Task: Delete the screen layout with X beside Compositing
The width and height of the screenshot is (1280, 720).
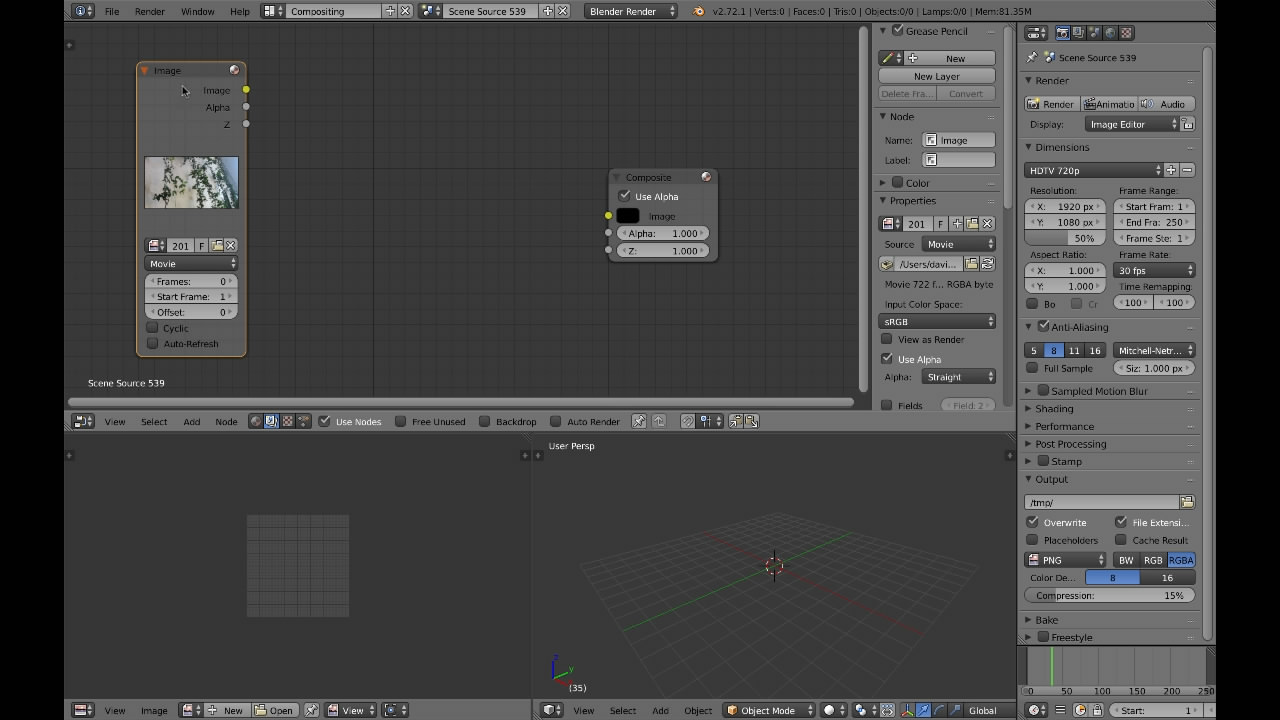Action: point(405,11)
